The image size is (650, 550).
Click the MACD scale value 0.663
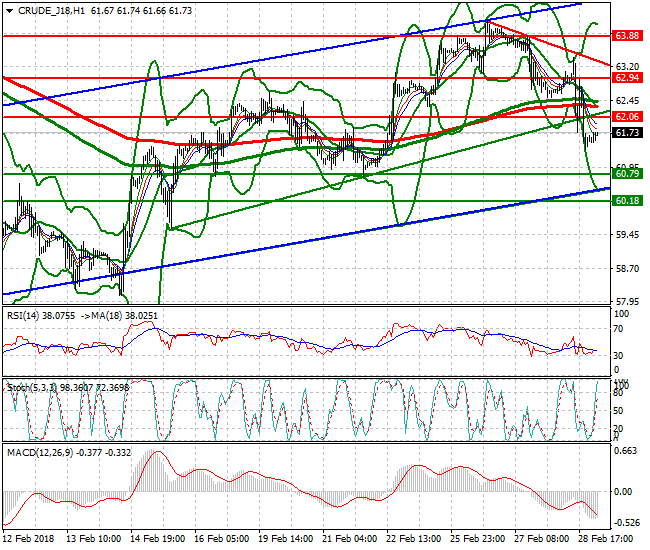627,451
